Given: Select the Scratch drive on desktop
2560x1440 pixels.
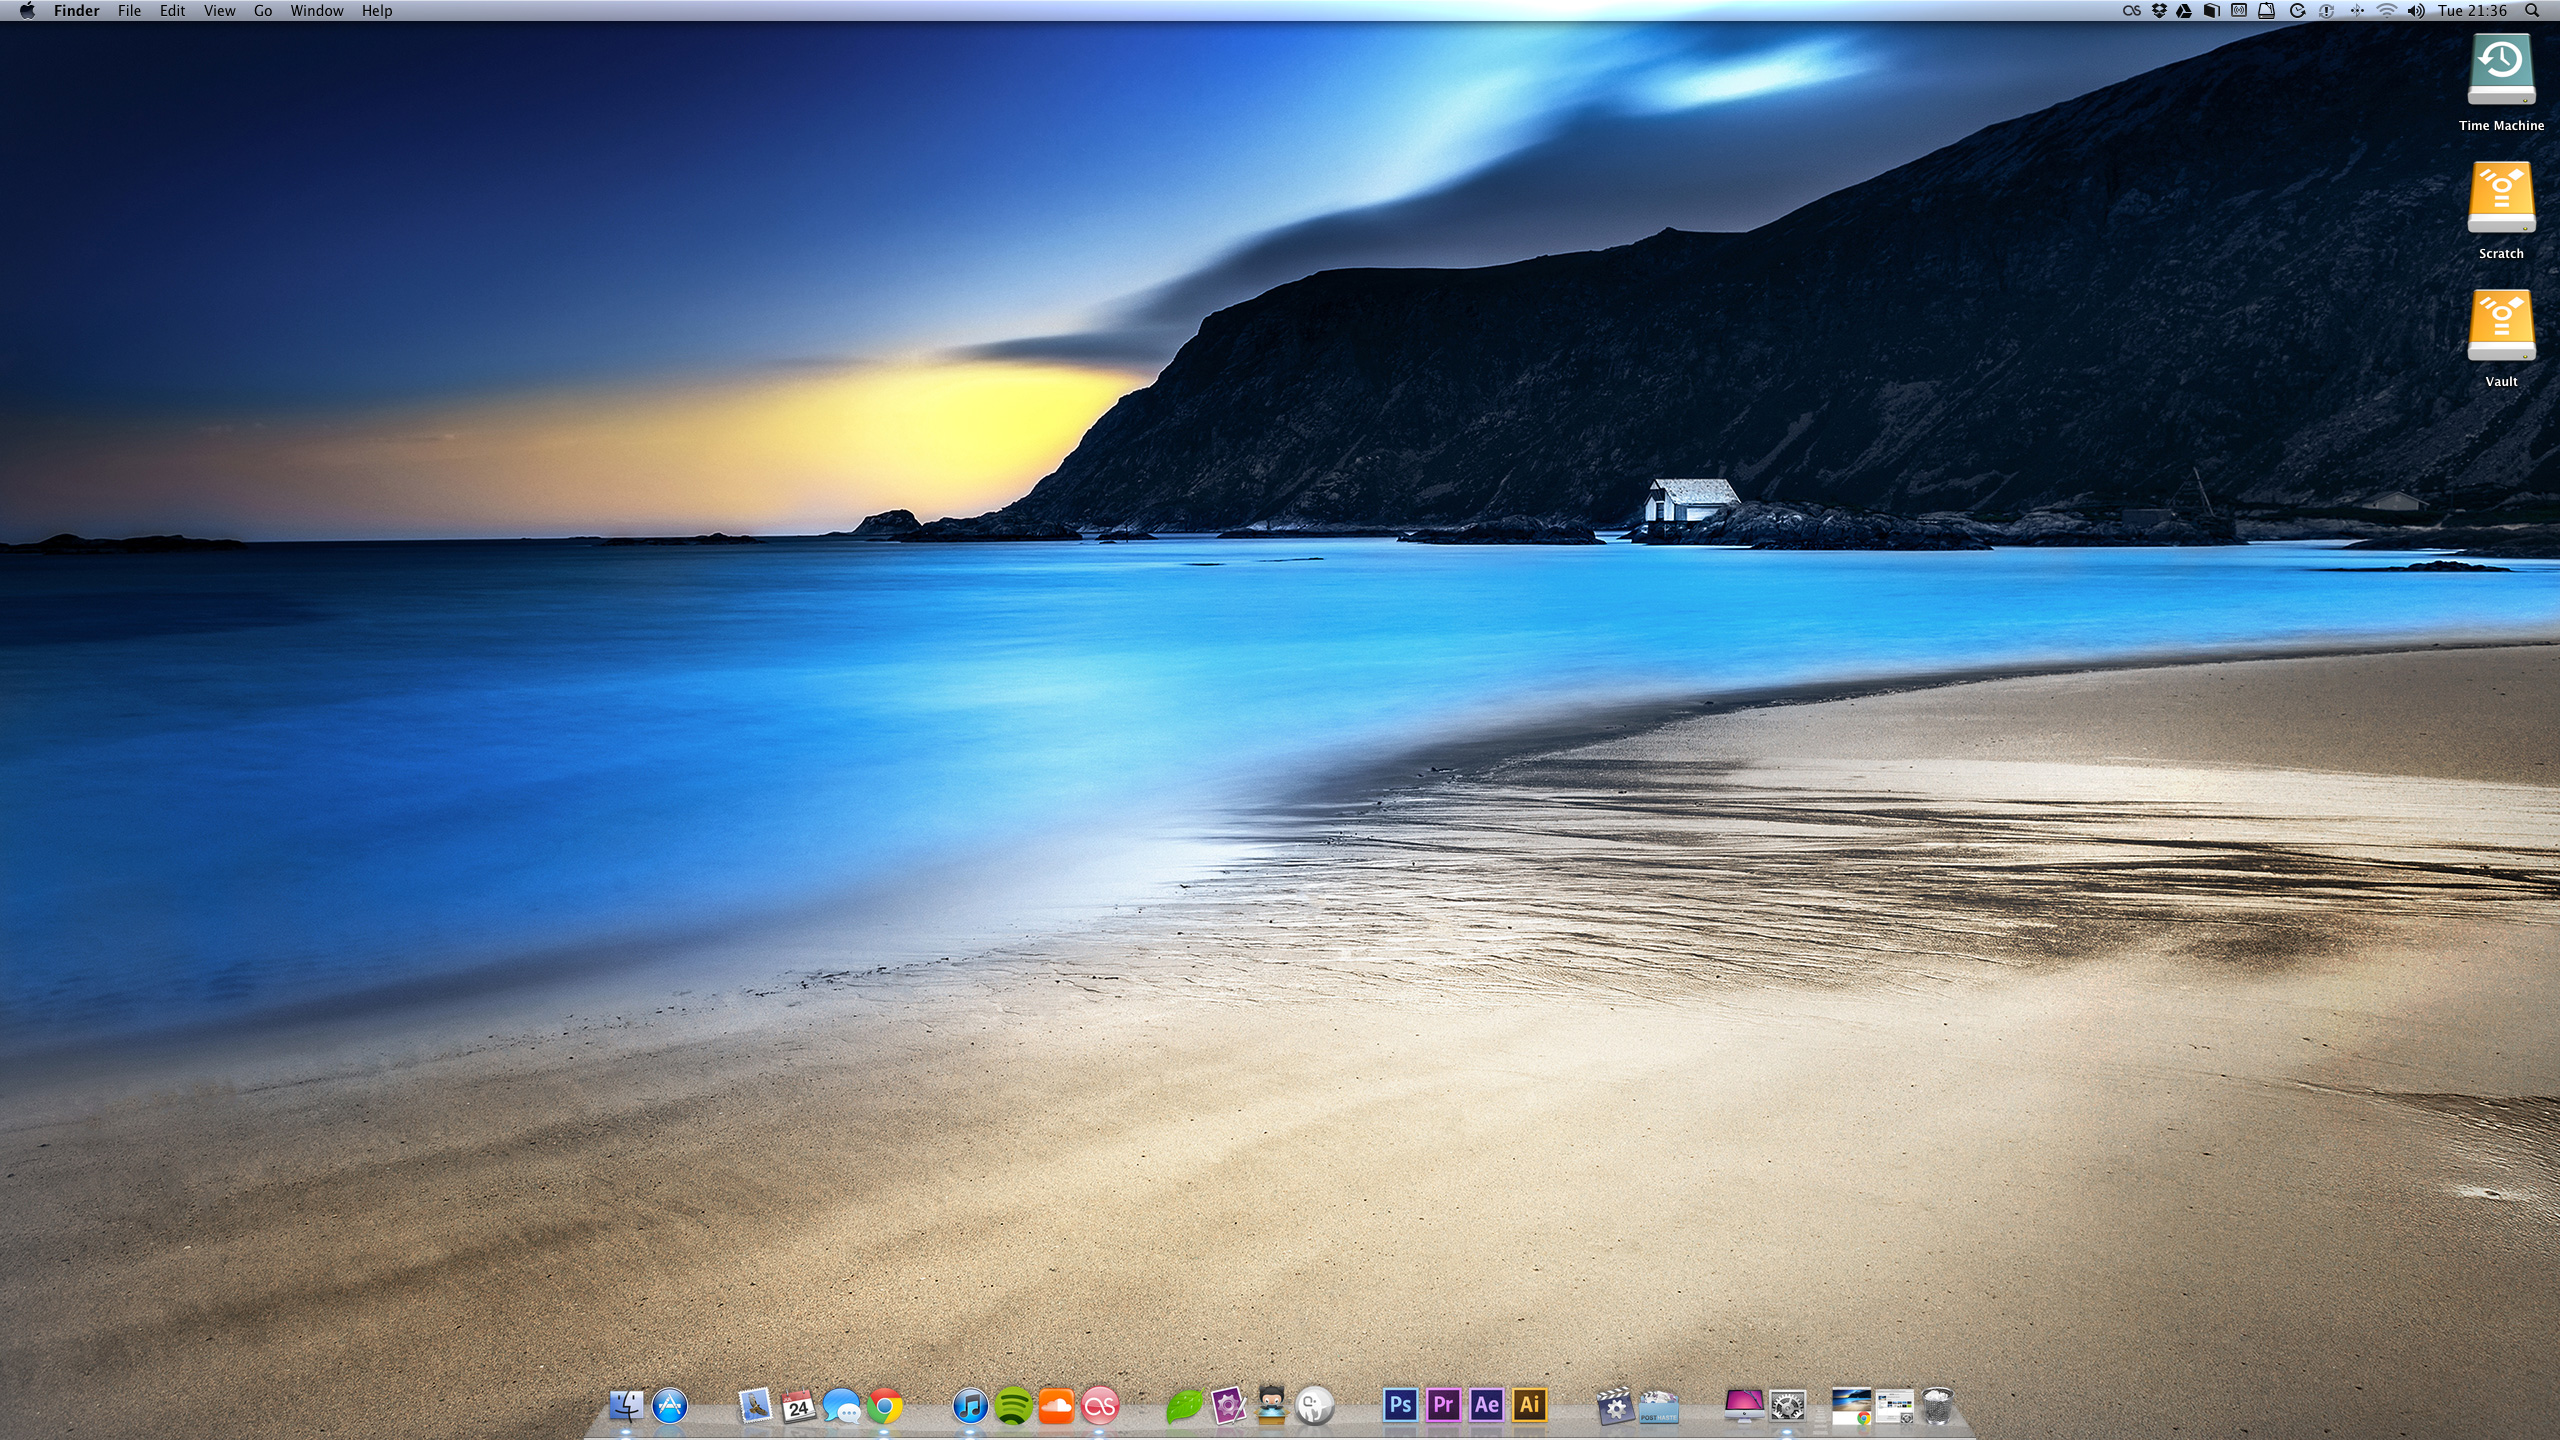Looking at the screenshot, I should tap(2500, 197).
